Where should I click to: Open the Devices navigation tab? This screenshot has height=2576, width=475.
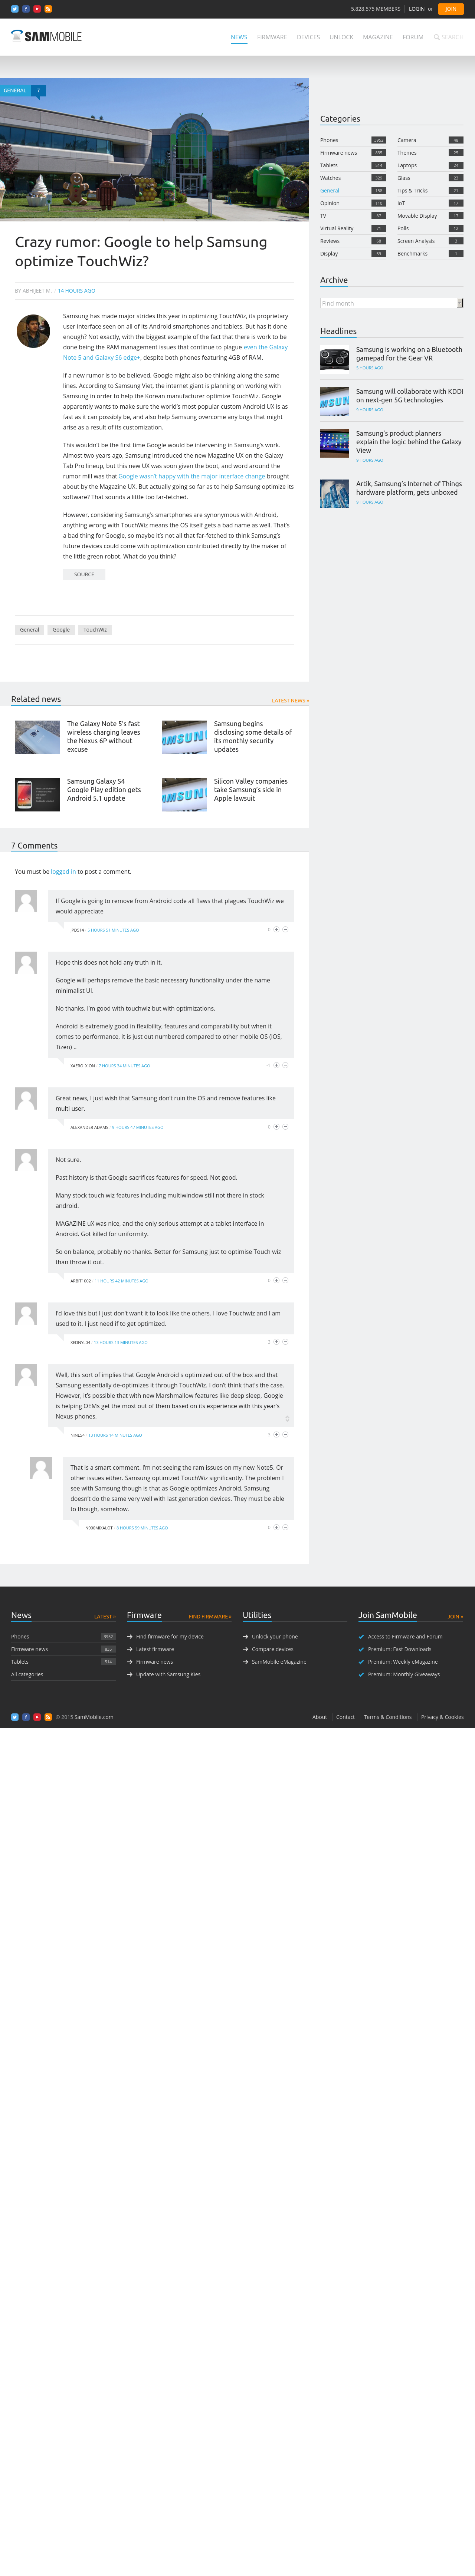(x=308, y=37)
